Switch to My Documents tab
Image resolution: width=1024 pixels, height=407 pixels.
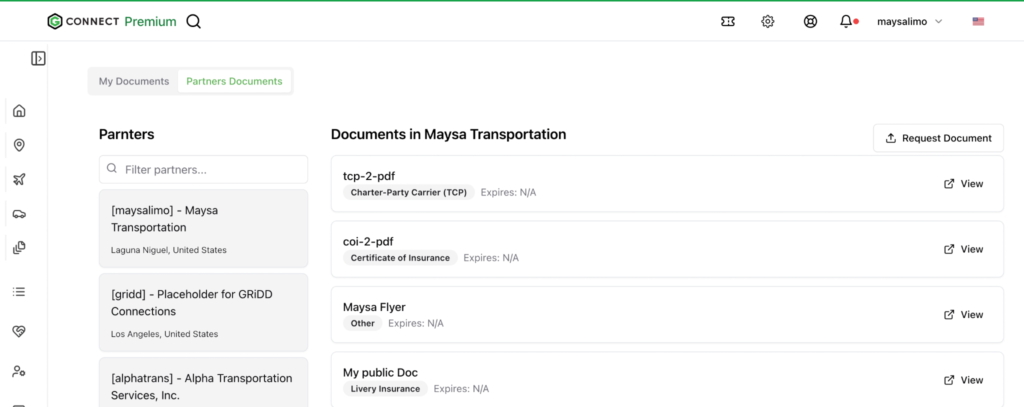point(134,82)
